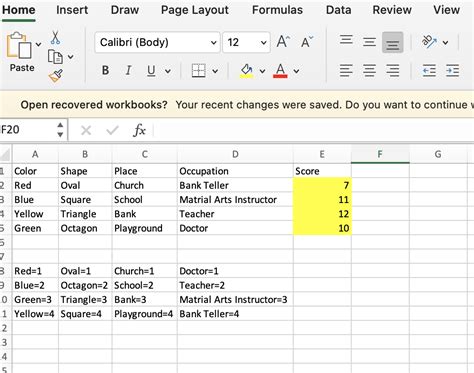Click cell containing Matrial Arts Instructor=3

[235, 300]
